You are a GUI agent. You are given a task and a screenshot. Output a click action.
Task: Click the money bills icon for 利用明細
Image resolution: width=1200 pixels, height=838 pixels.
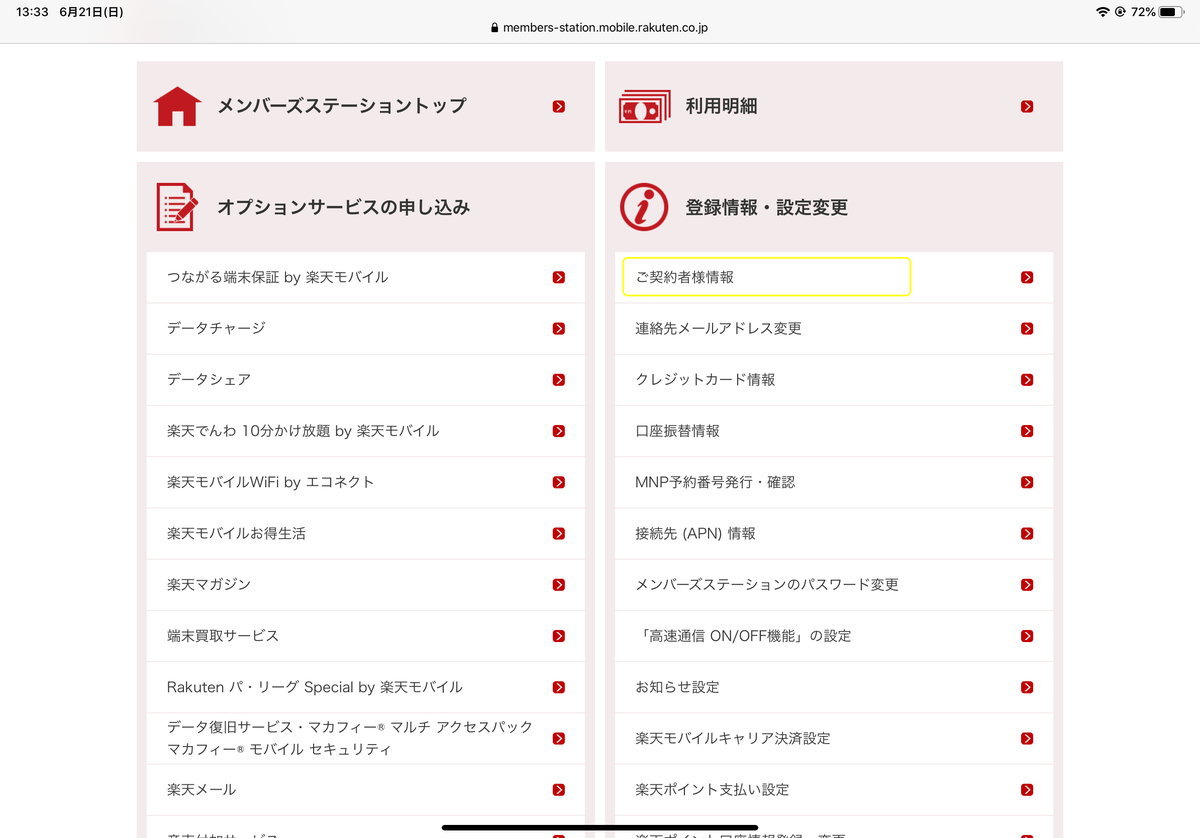pyautogui.click(x=645, y=106)
